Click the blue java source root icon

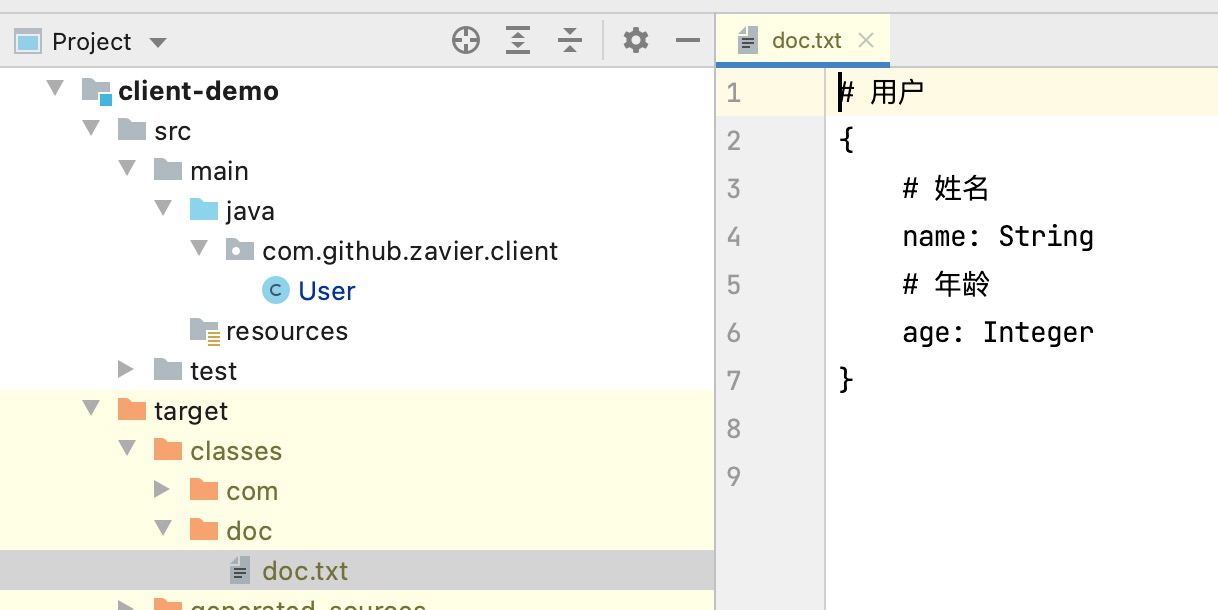click(204, 210)
